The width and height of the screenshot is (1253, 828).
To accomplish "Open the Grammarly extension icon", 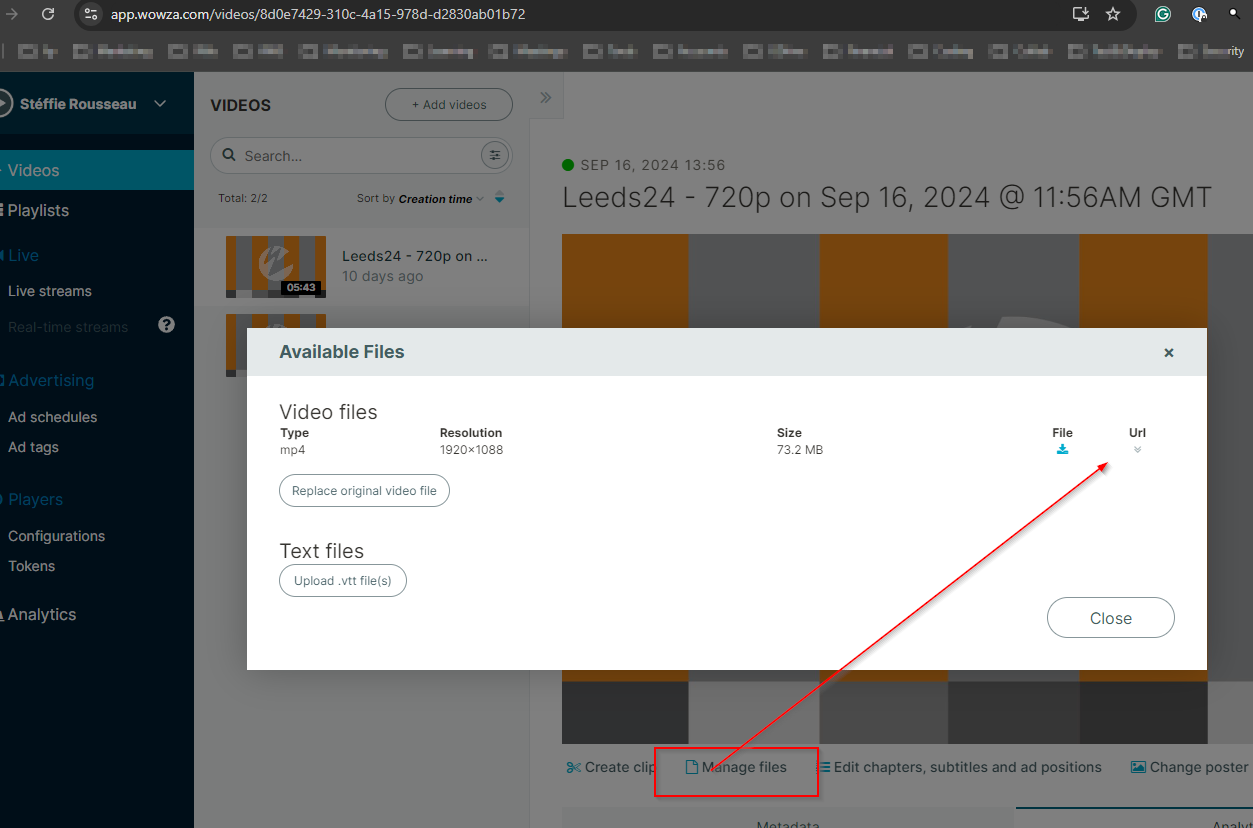I will pos(1162,16).
